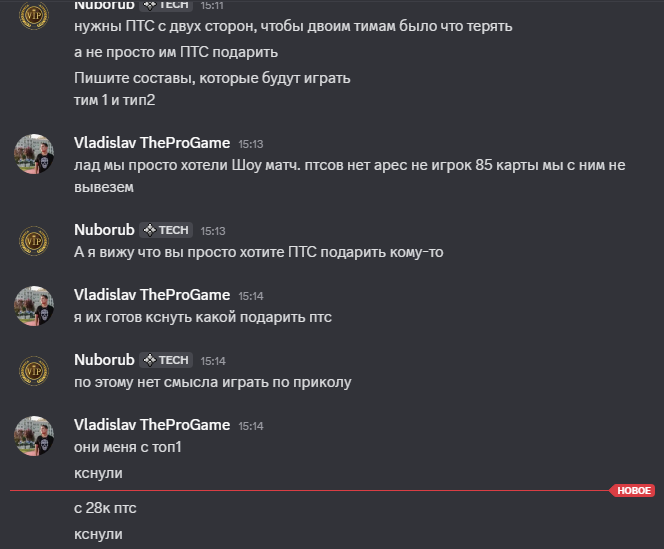
Task: Click Nuborub's VIP avatar beside the 15:13 message
Action: 34,240
